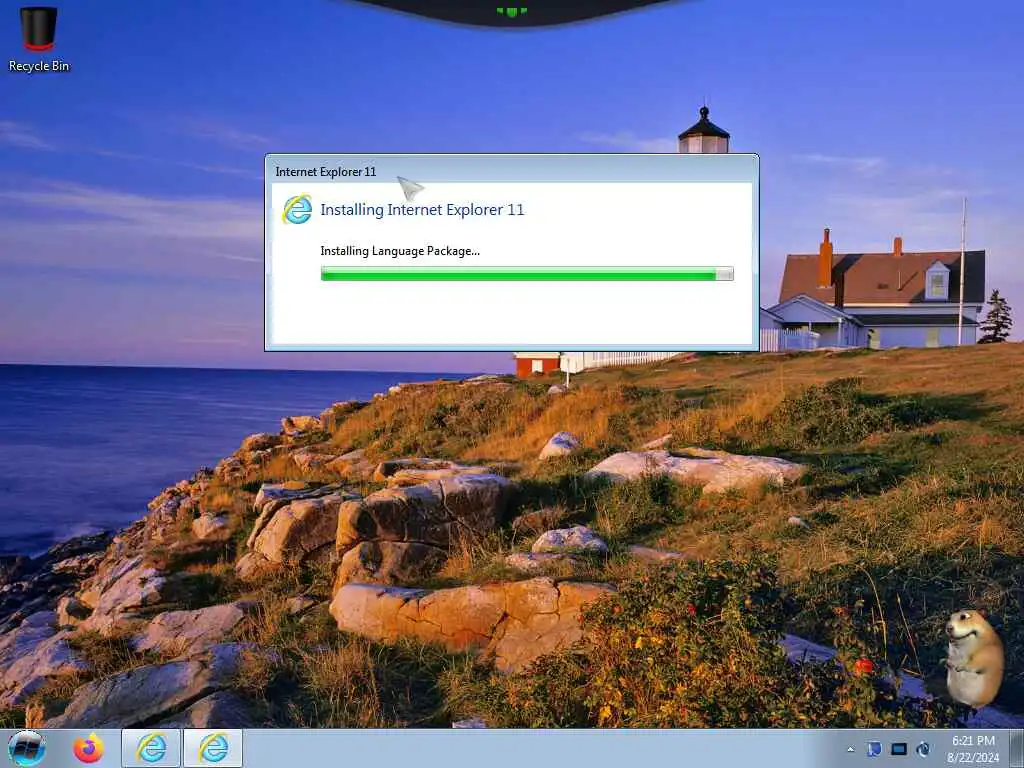Click the "Installing Language Package..." status text
This screenshot has height=768, width=1024.
[x=400, y=251]
